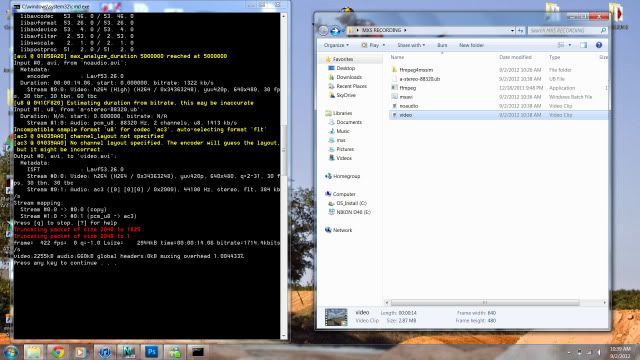Screen dimensions: 640x360
Task: Open the NIKON D40 (E:) drive
Action: [353, 212]
